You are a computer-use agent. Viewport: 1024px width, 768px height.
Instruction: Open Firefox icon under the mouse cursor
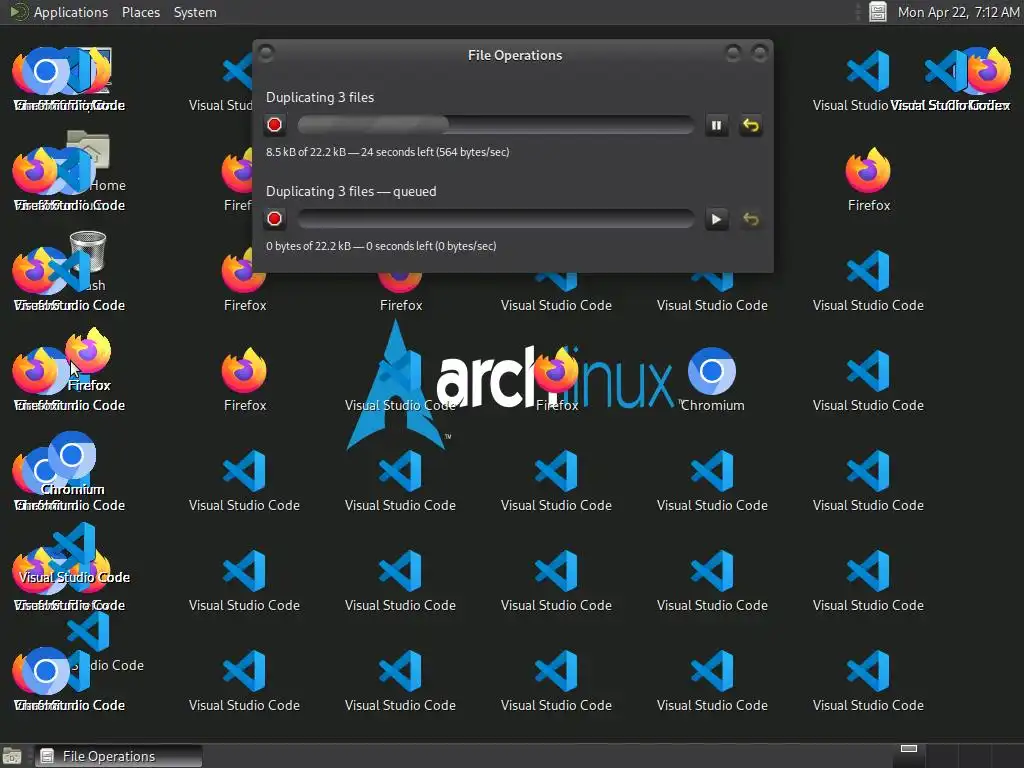[88, 360]
